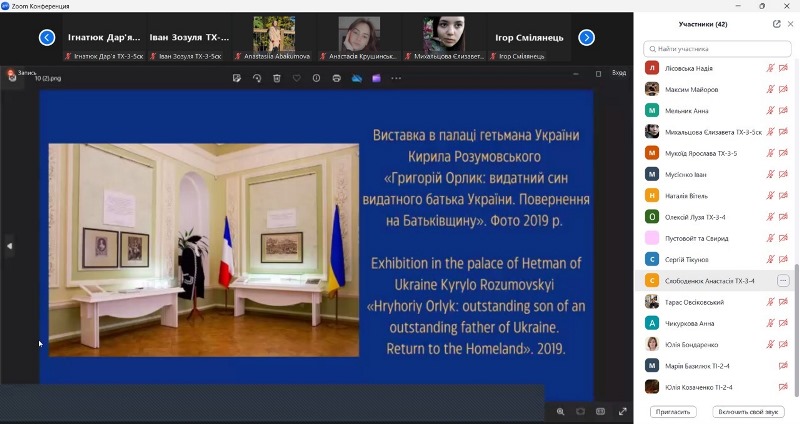Click the Пригласить button
The image size is (800, 424).
(673, 411)
